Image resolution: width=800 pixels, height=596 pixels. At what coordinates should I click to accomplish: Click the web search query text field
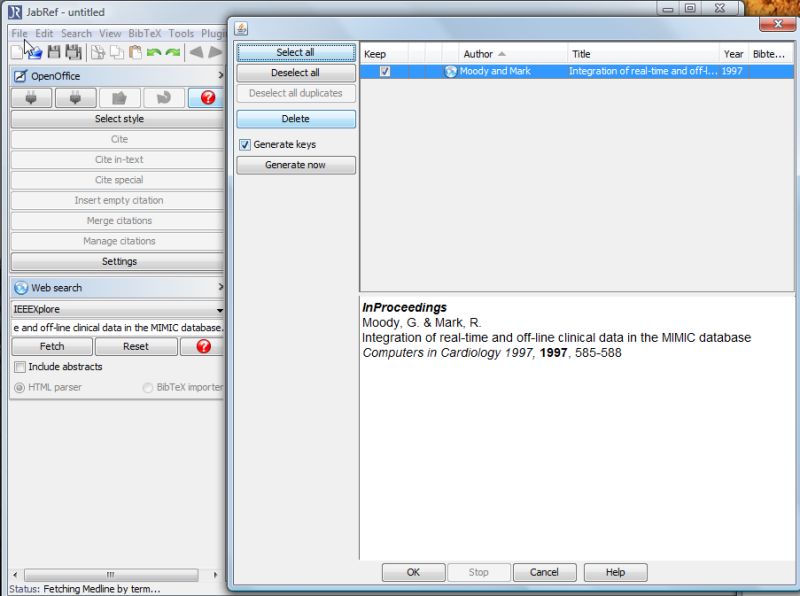pyautogui.click(x=118, y=328)
